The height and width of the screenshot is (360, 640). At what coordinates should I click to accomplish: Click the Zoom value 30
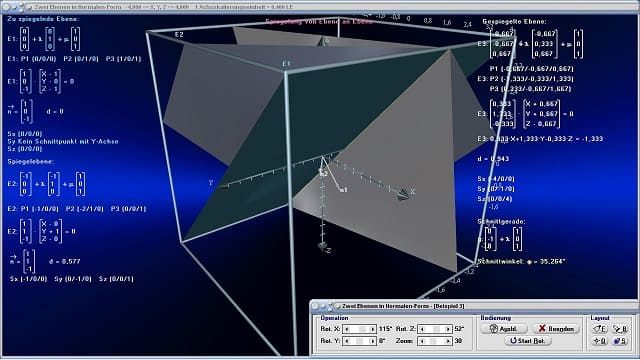(x=458, y=341)
